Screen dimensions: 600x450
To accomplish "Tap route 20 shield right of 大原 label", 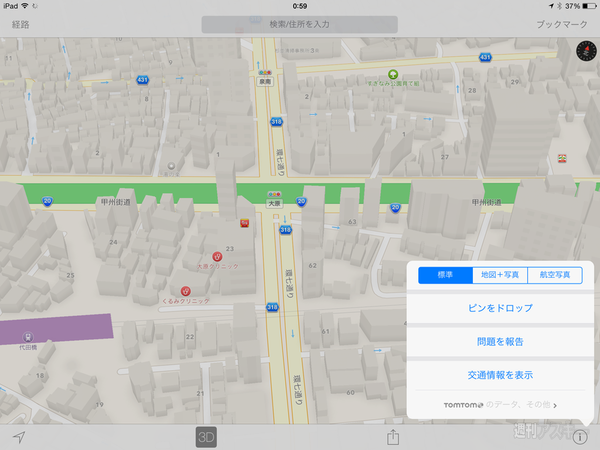I will click(301, 201).
